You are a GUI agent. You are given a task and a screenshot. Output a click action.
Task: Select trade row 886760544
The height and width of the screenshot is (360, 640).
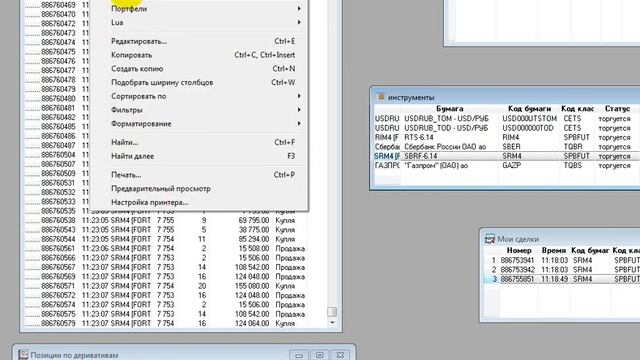165,239
